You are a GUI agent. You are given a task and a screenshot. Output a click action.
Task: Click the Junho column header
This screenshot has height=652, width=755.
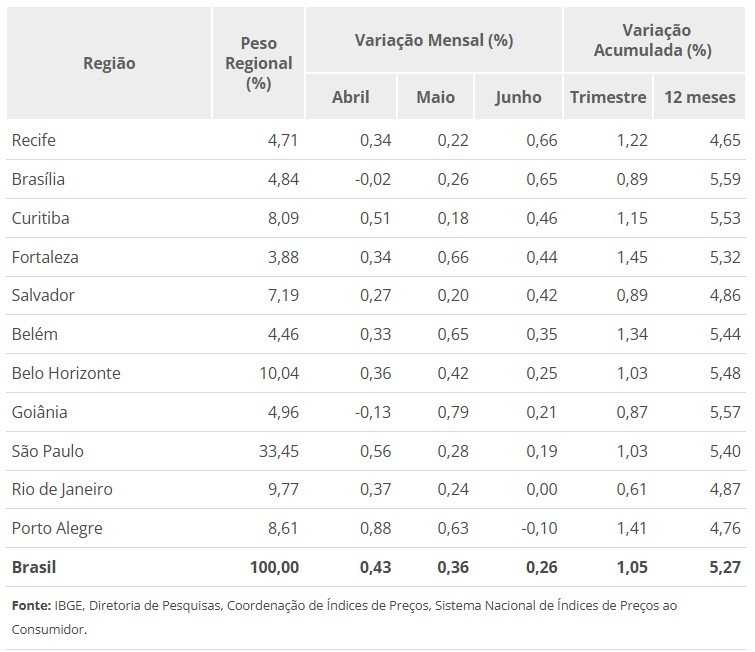point(518,97)
